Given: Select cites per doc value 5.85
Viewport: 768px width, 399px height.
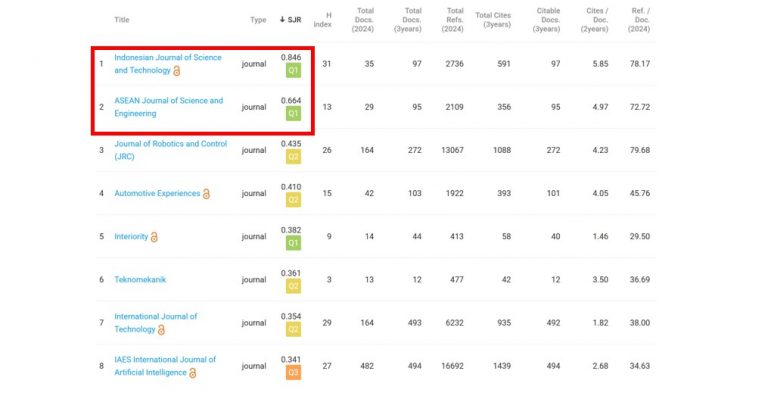Looking at the screenshot, I should [600, 64].
